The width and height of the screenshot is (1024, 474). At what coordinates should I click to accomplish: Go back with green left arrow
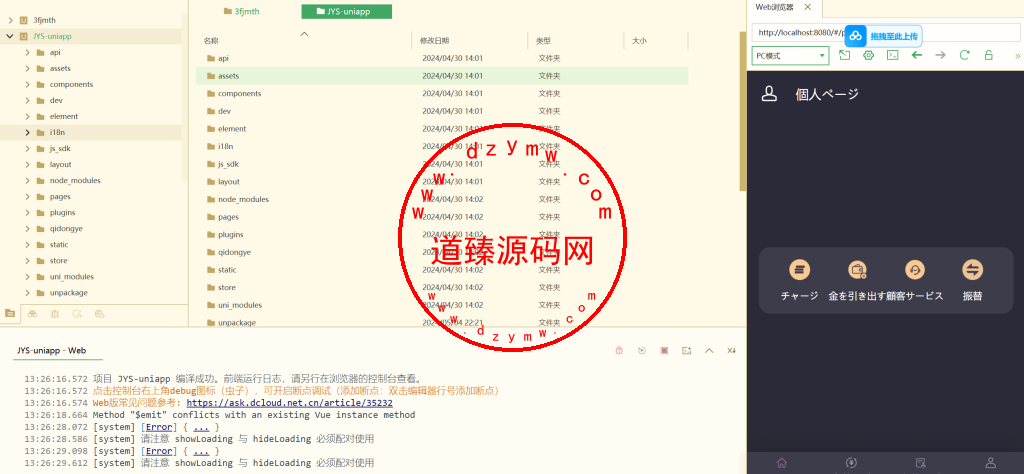(x=917, y=55)
